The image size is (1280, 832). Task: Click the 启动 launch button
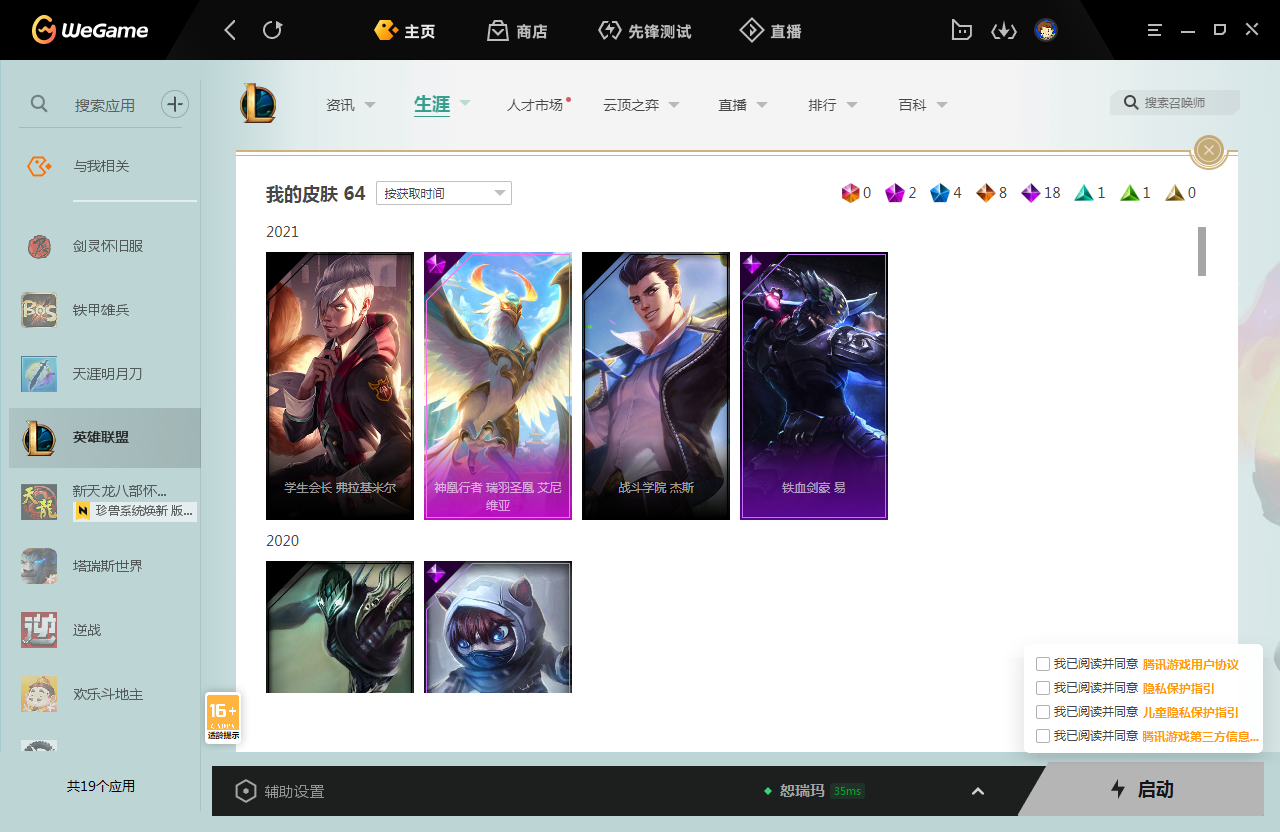(x=1142, y=789)
